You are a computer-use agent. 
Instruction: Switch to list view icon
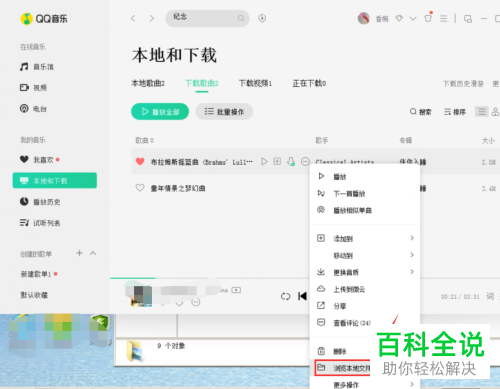click(x=482, y=112)
